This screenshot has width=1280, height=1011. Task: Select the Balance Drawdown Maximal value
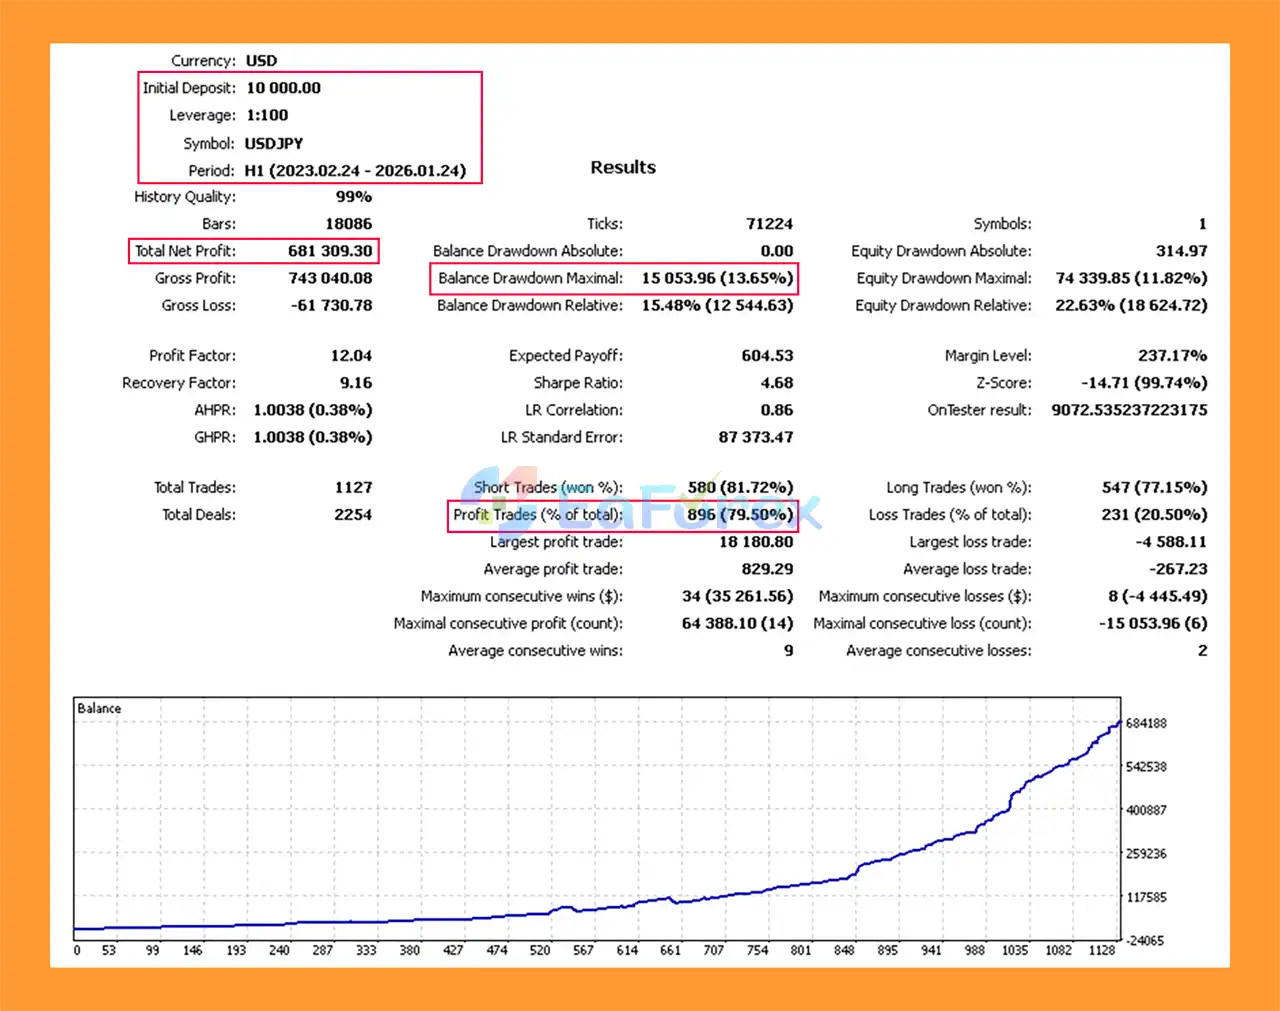click(x=717, y=278)
